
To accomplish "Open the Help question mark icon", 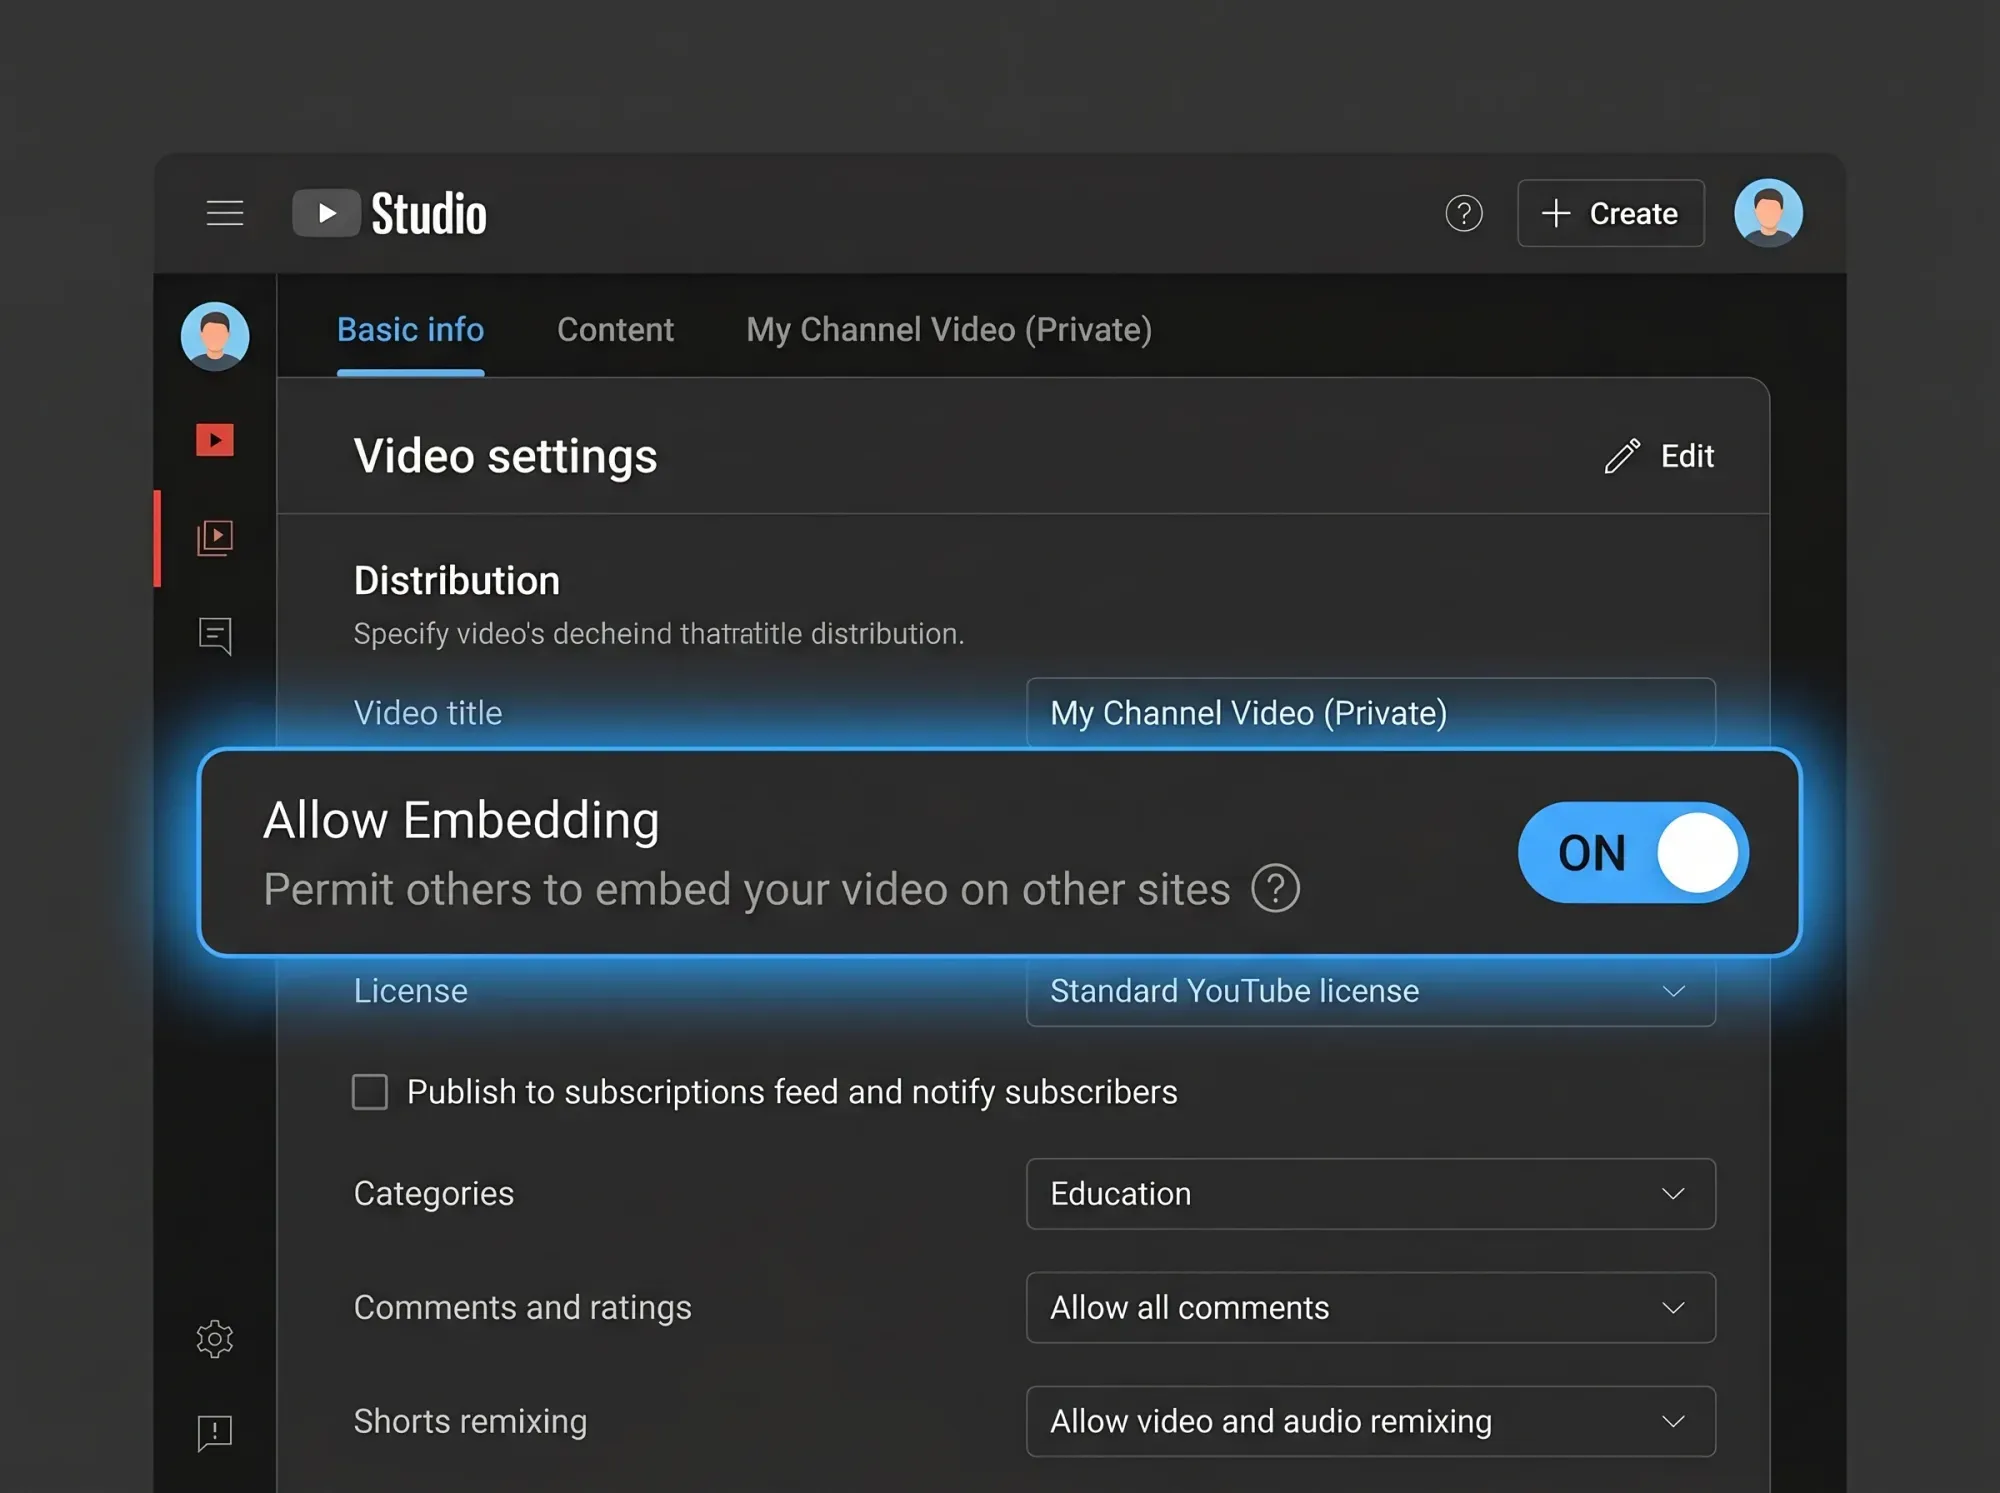I will (x=1464, y=213).
